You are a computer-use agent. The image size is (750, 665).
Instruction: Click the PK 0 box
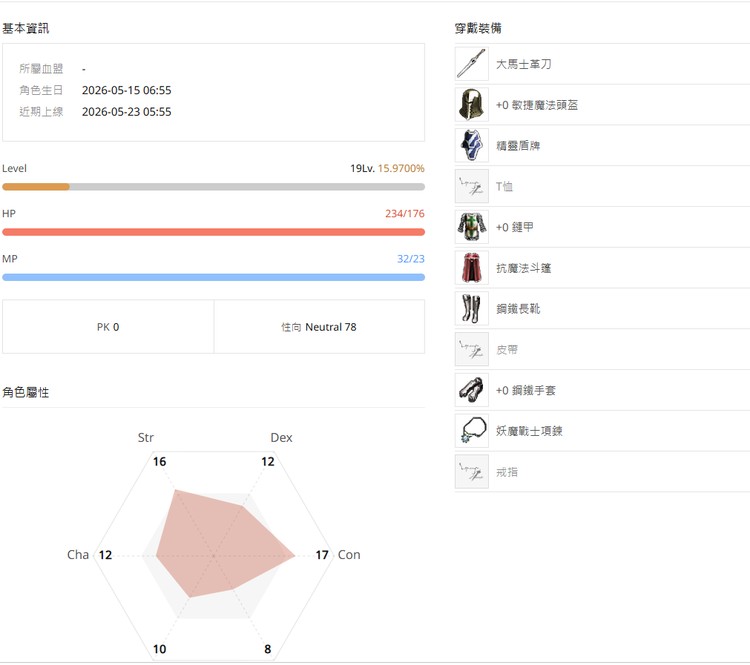(108, 327)
